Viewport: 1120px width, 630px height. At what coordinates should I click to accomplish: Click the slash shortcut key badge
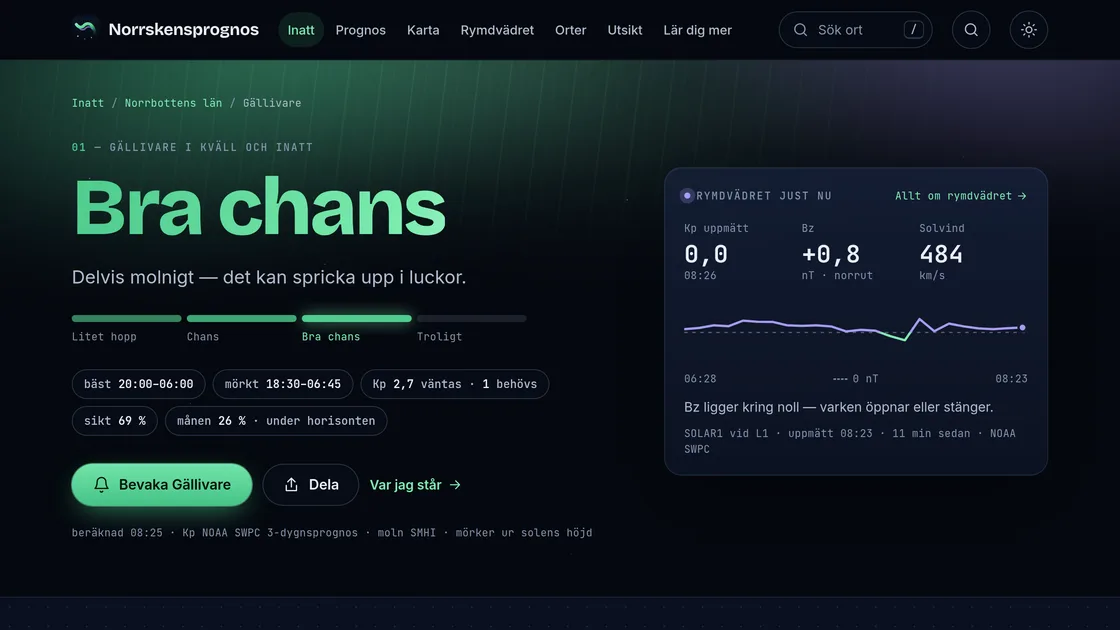pos(913,29)
